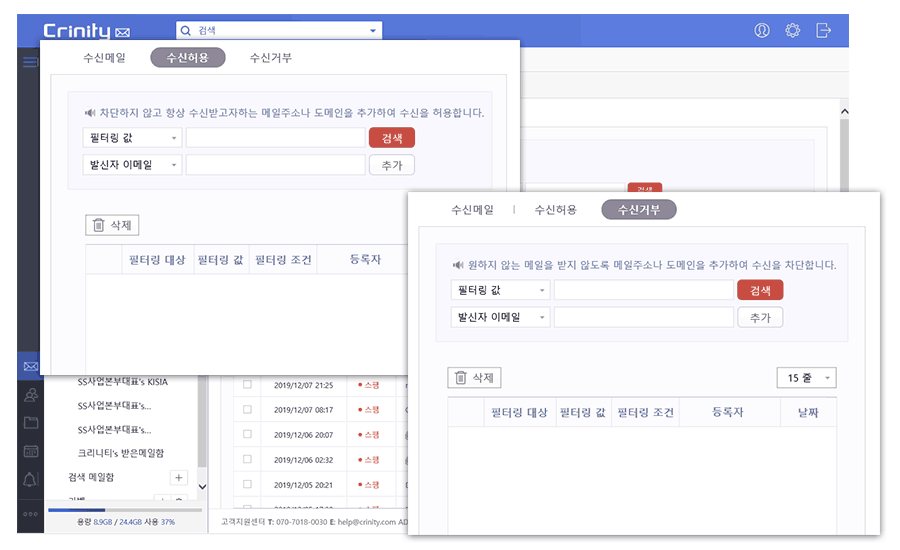This screenshot has width=900, height=550.
Task: Open 발신자 이메일 dropdown in 수신거부 panel
Action: (x=500, y=317)
